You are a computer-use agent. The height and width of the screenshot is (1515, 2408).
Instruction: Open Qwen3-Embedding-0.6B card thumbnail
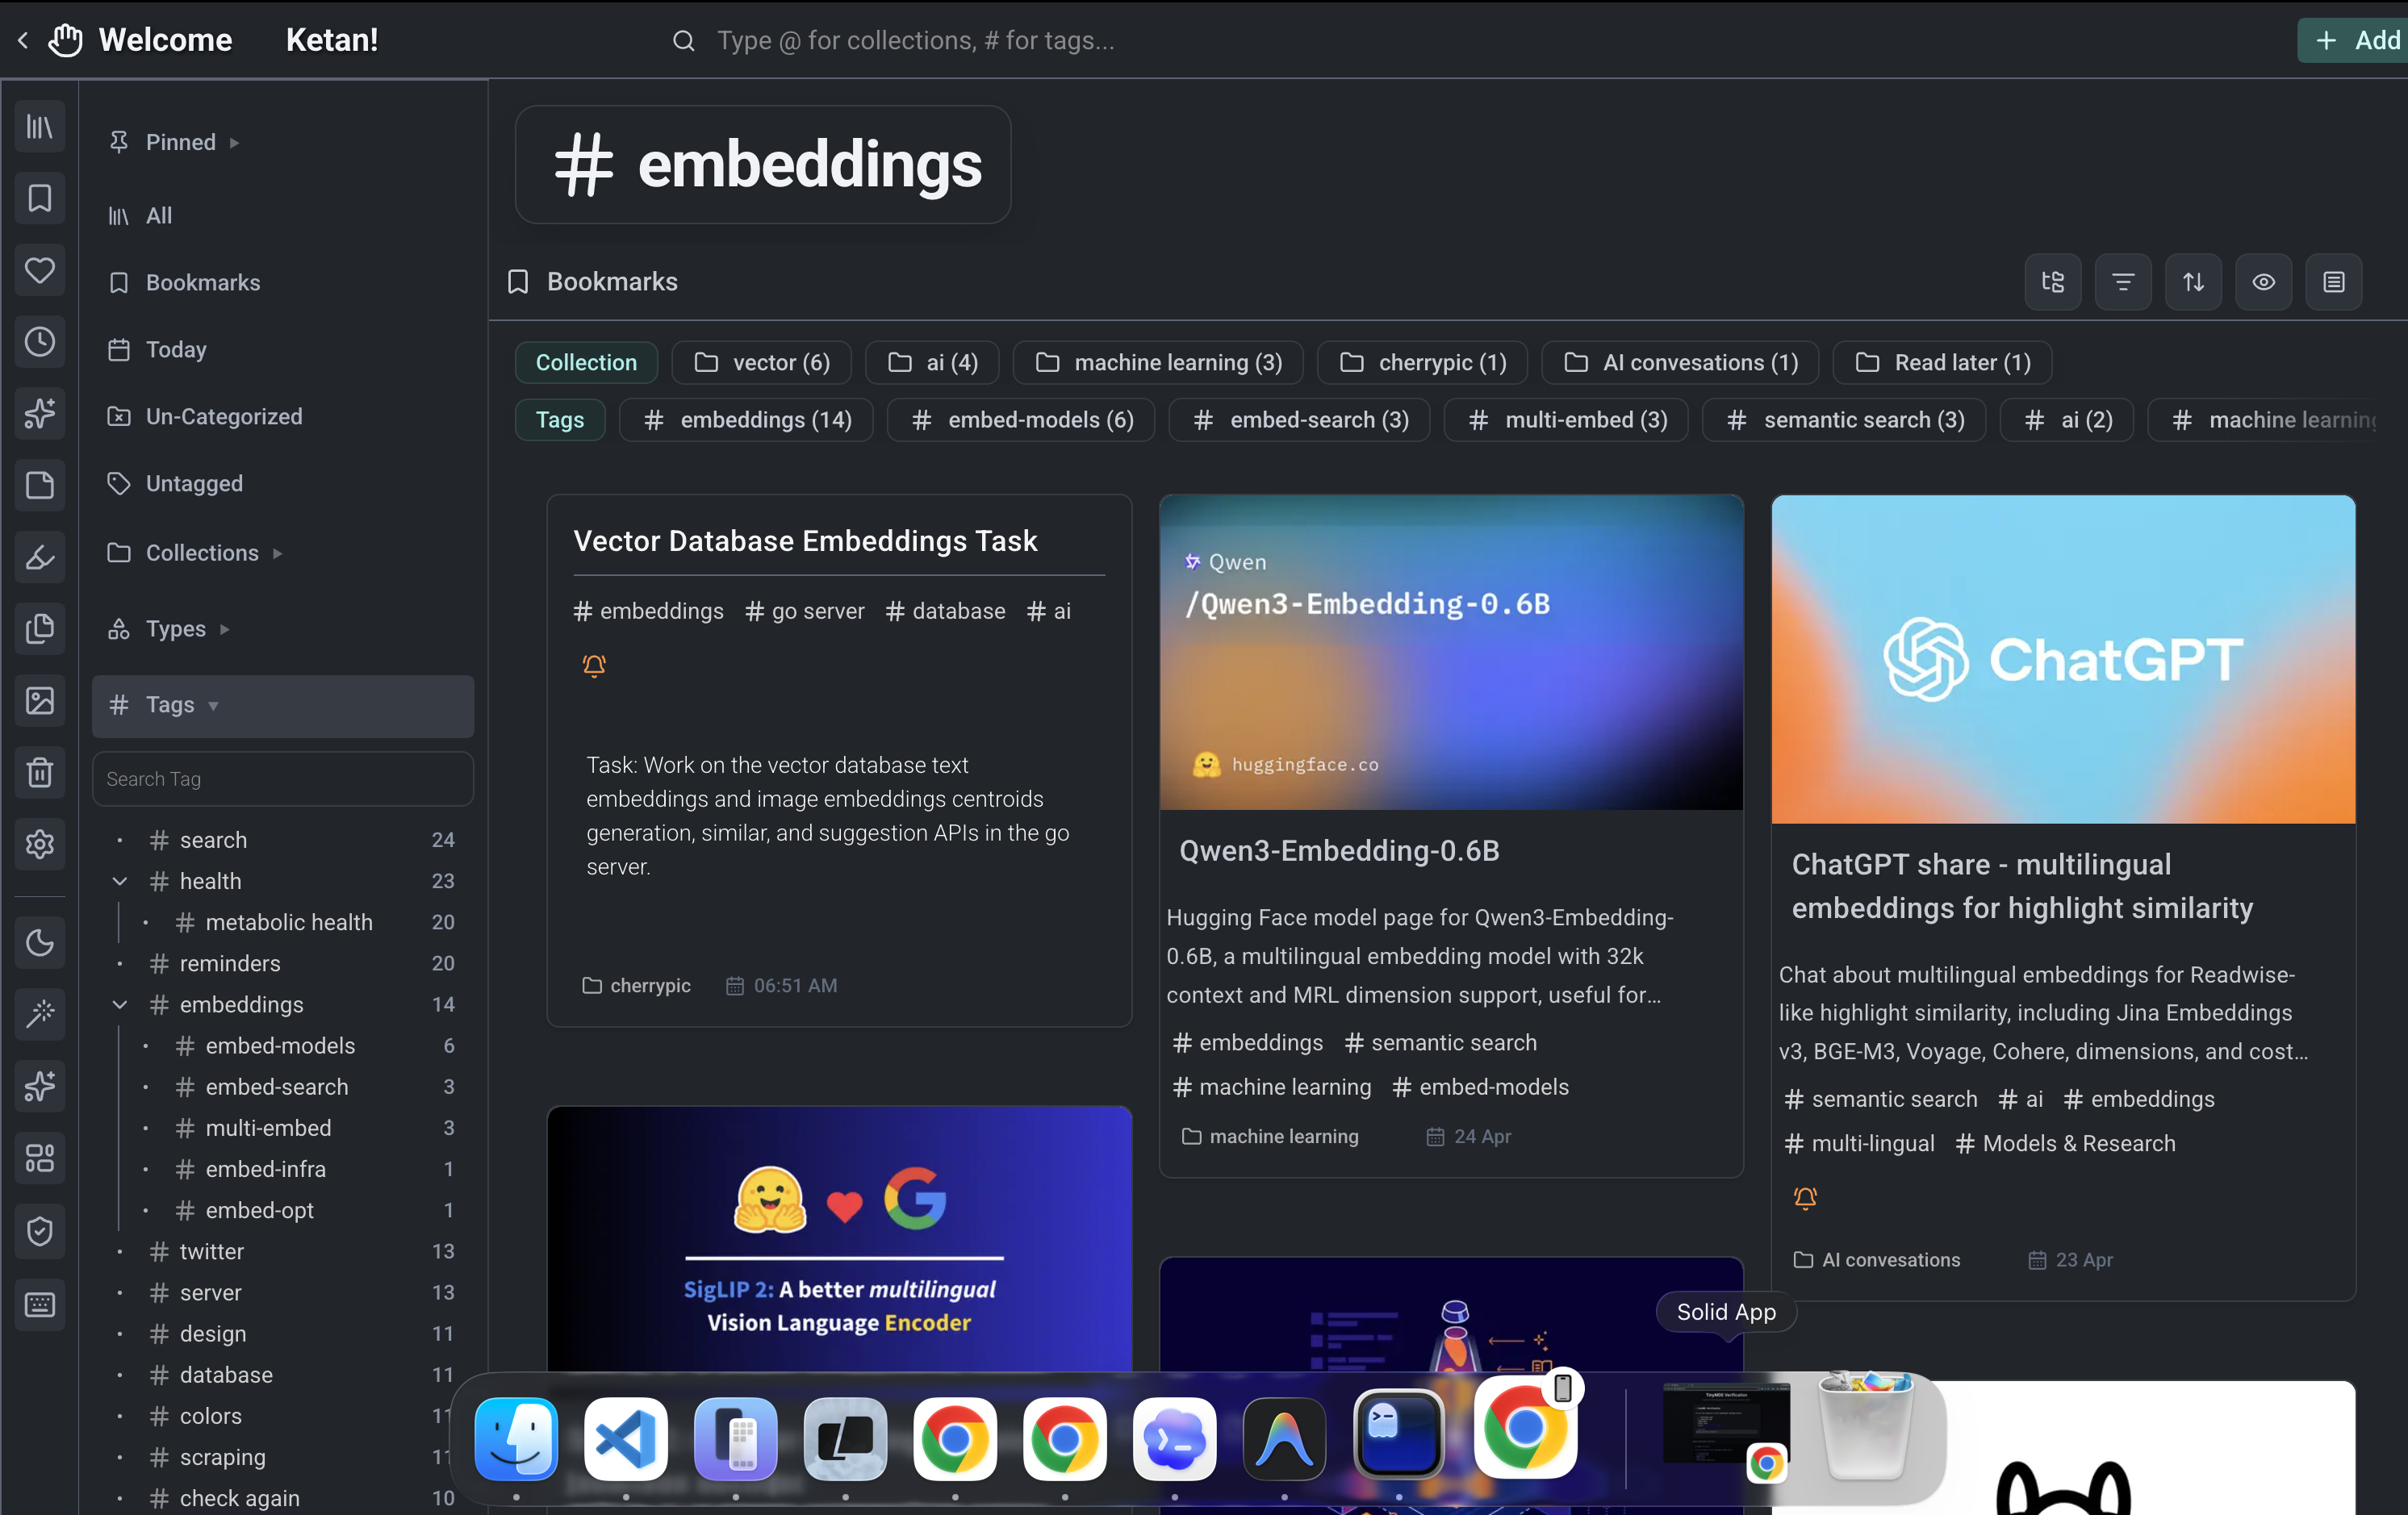[1451, 652]
